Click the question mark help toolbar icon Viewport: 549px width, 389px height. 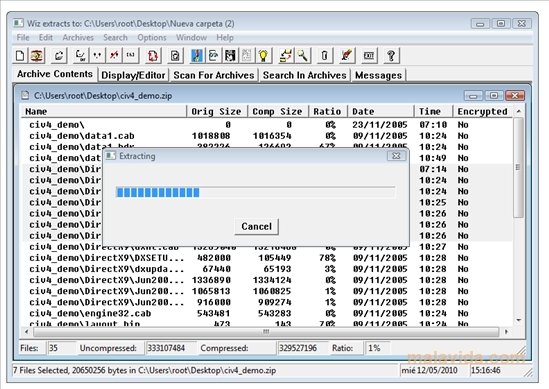click(x=391, y=56)
